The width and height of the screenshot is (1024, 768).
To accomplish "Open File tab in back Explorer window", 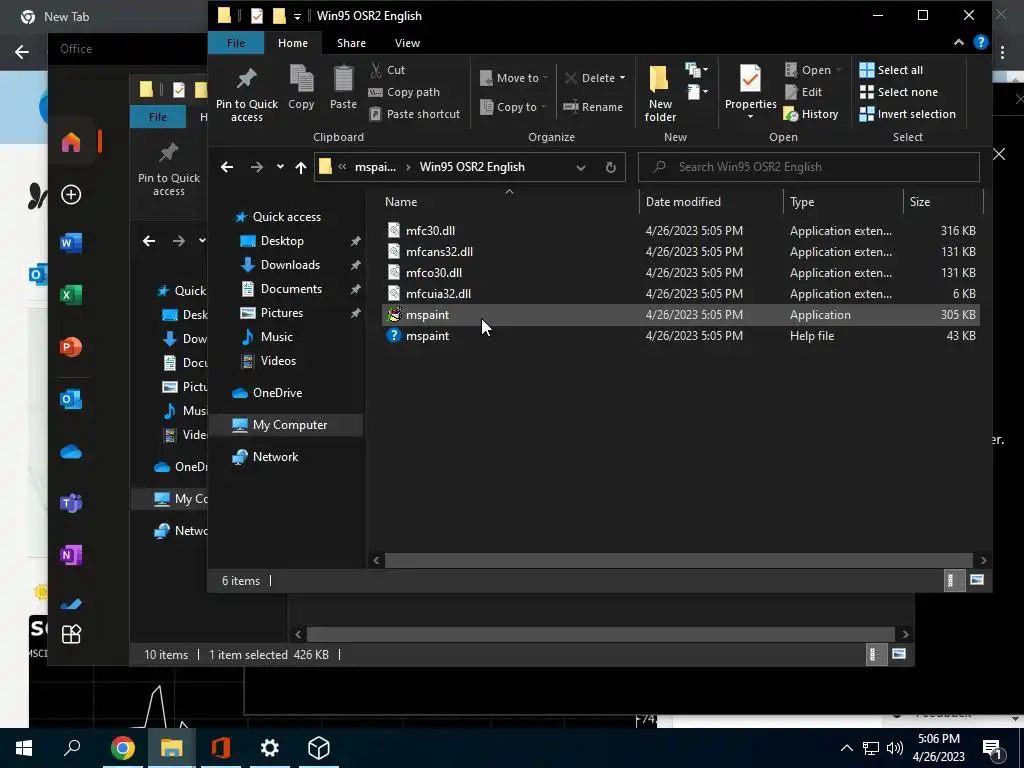I will pyautogui.click(x=157, y=117).
